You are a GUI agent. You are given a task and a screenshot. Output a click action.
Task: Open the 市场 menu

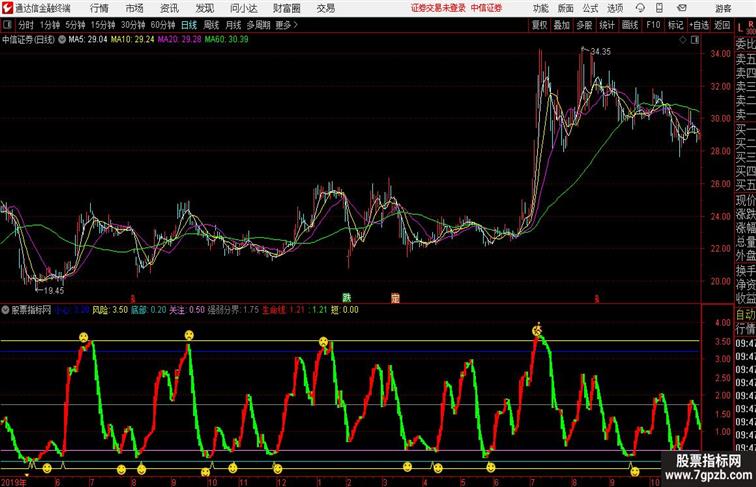135,8
